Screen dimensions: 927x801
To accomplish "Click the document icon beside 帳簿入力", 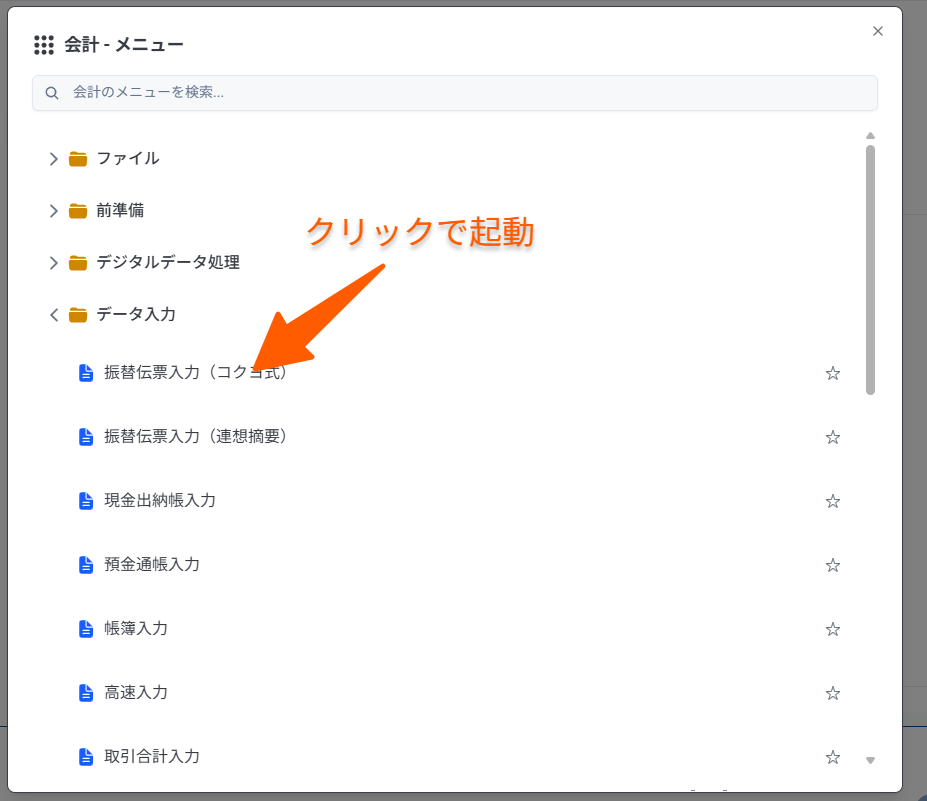I will tap(84, 628).
